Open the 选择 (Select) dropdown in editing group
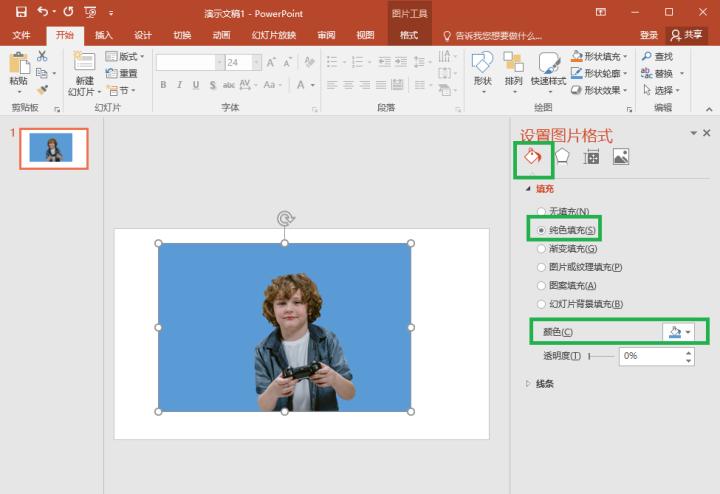The width and height of the screenshot is (720, 494). [x=661, y=90]
